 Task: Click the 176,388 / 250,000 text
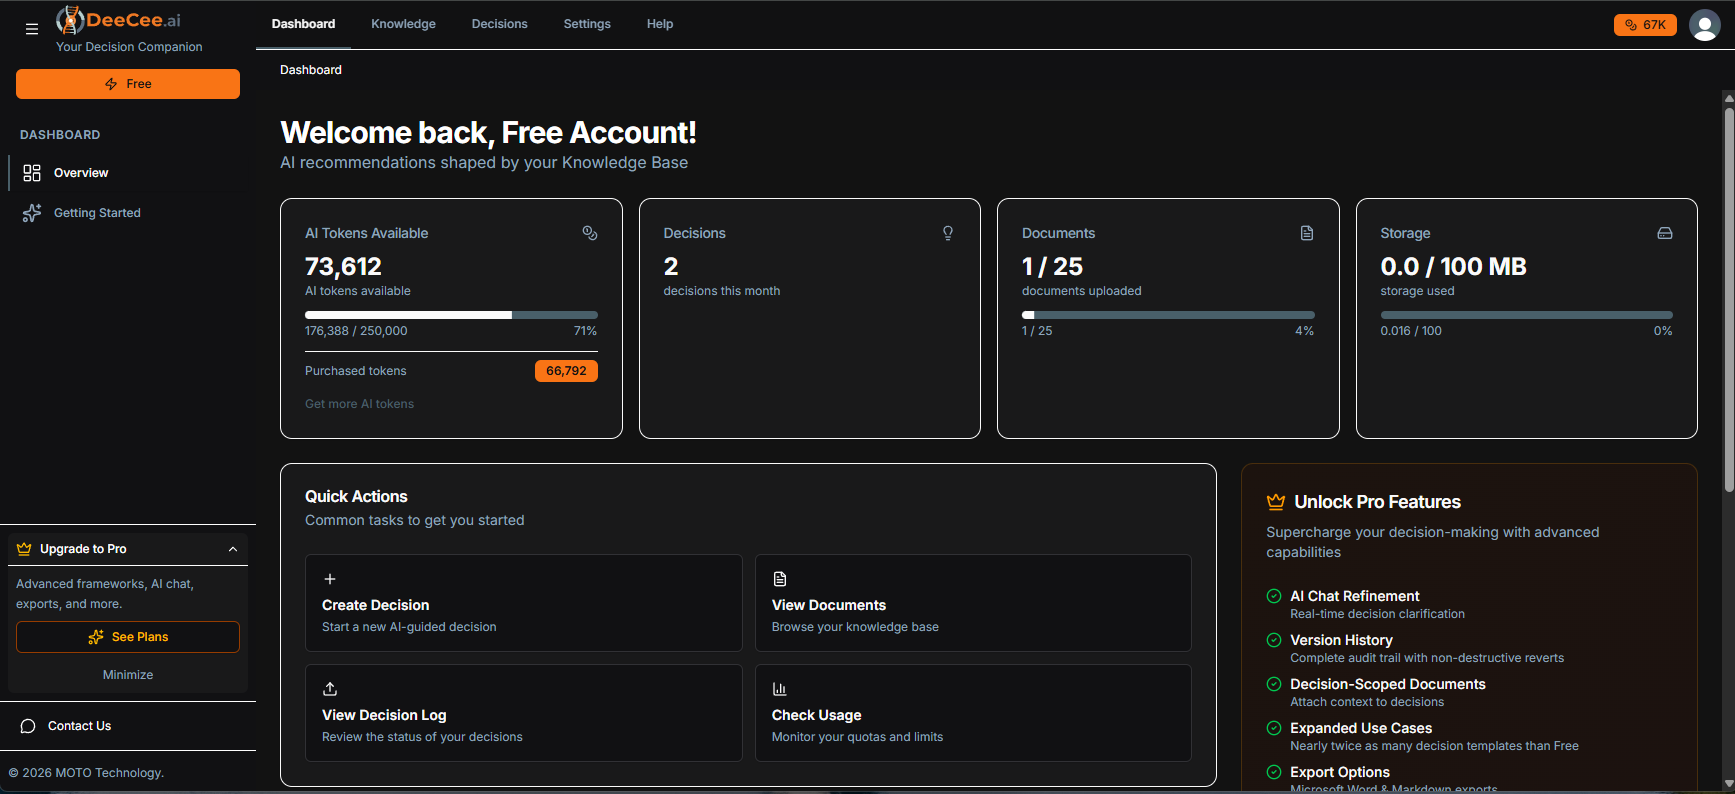(x=356, y=331)
